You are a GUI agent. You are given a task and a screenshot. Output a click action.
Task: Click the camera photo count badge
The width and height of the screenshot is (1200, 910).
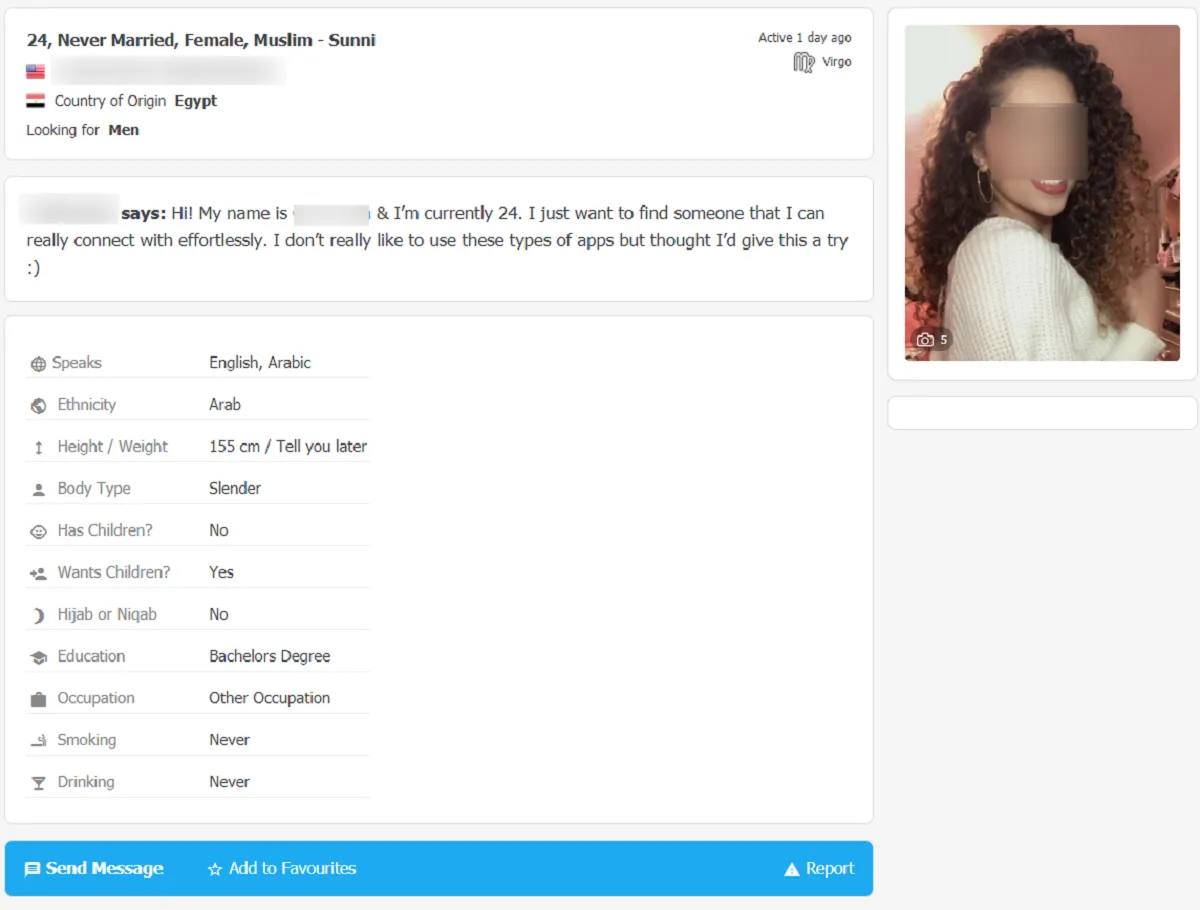point(931,340)
